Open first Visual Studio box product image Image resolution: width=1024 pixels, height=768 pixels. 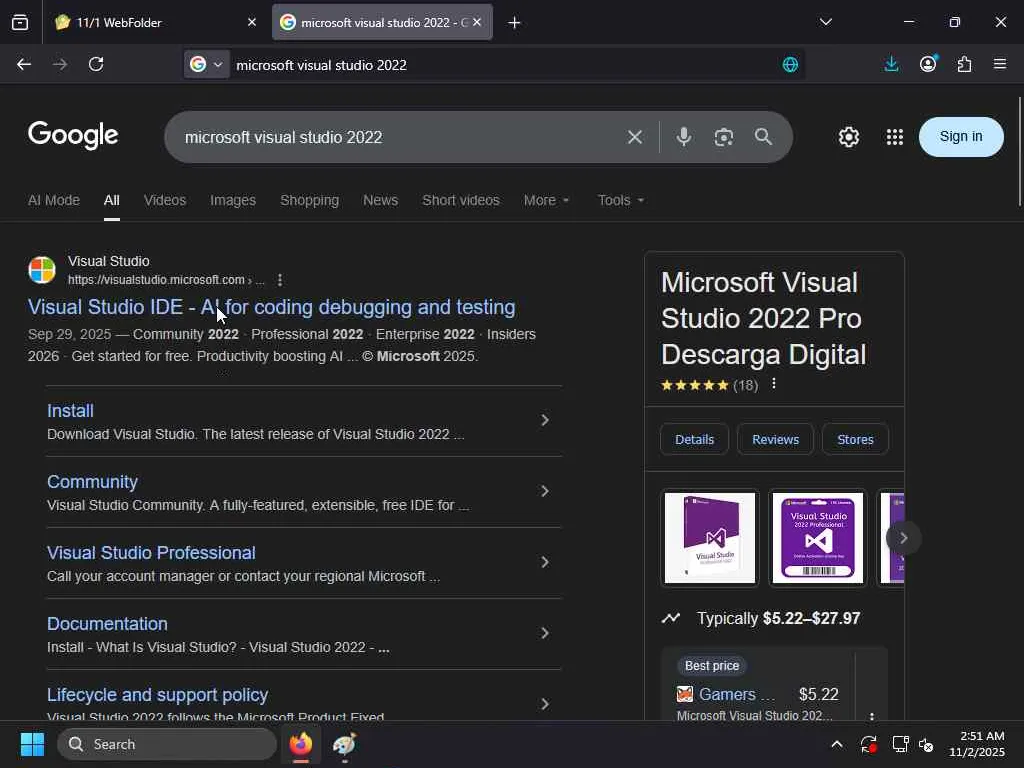pos(710,537)
